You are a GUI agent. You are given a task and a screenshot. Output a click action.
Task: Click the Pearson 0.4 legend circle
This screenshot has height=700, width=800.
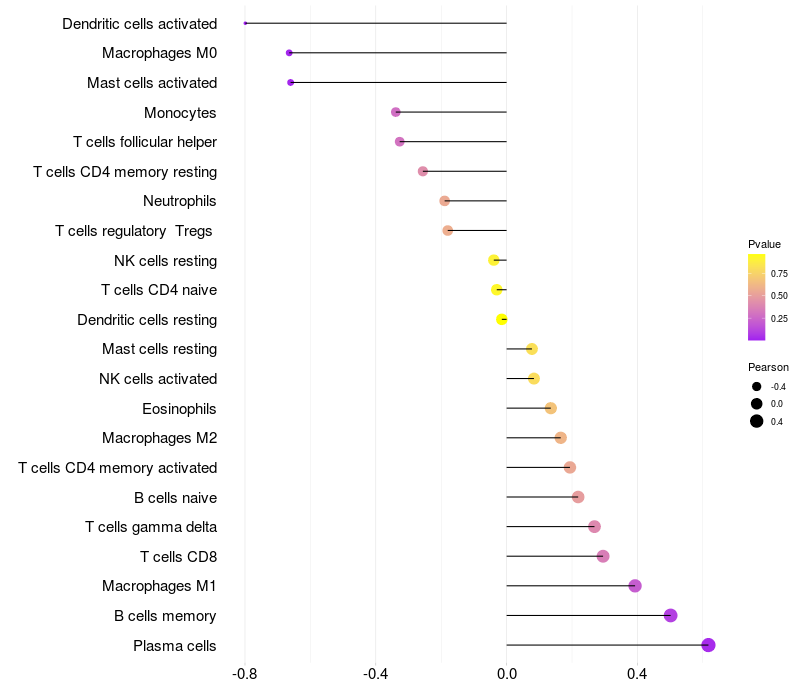click(x=757, y=421)
